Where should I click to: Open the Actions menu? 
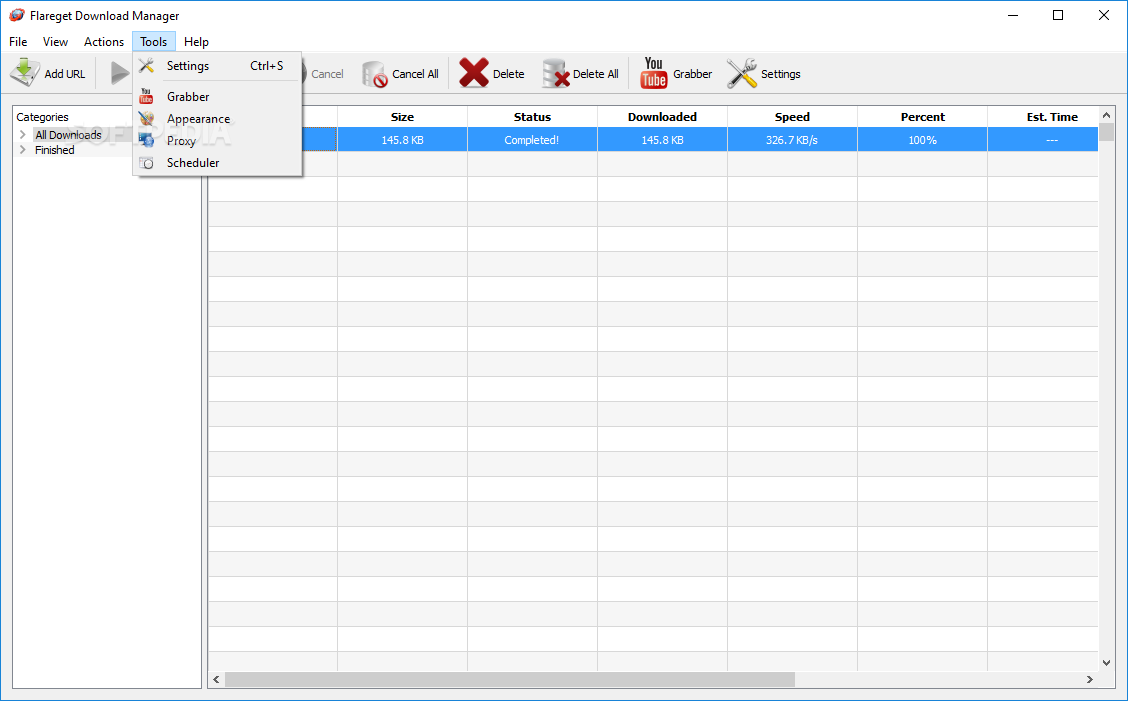(x=104, y=42)
